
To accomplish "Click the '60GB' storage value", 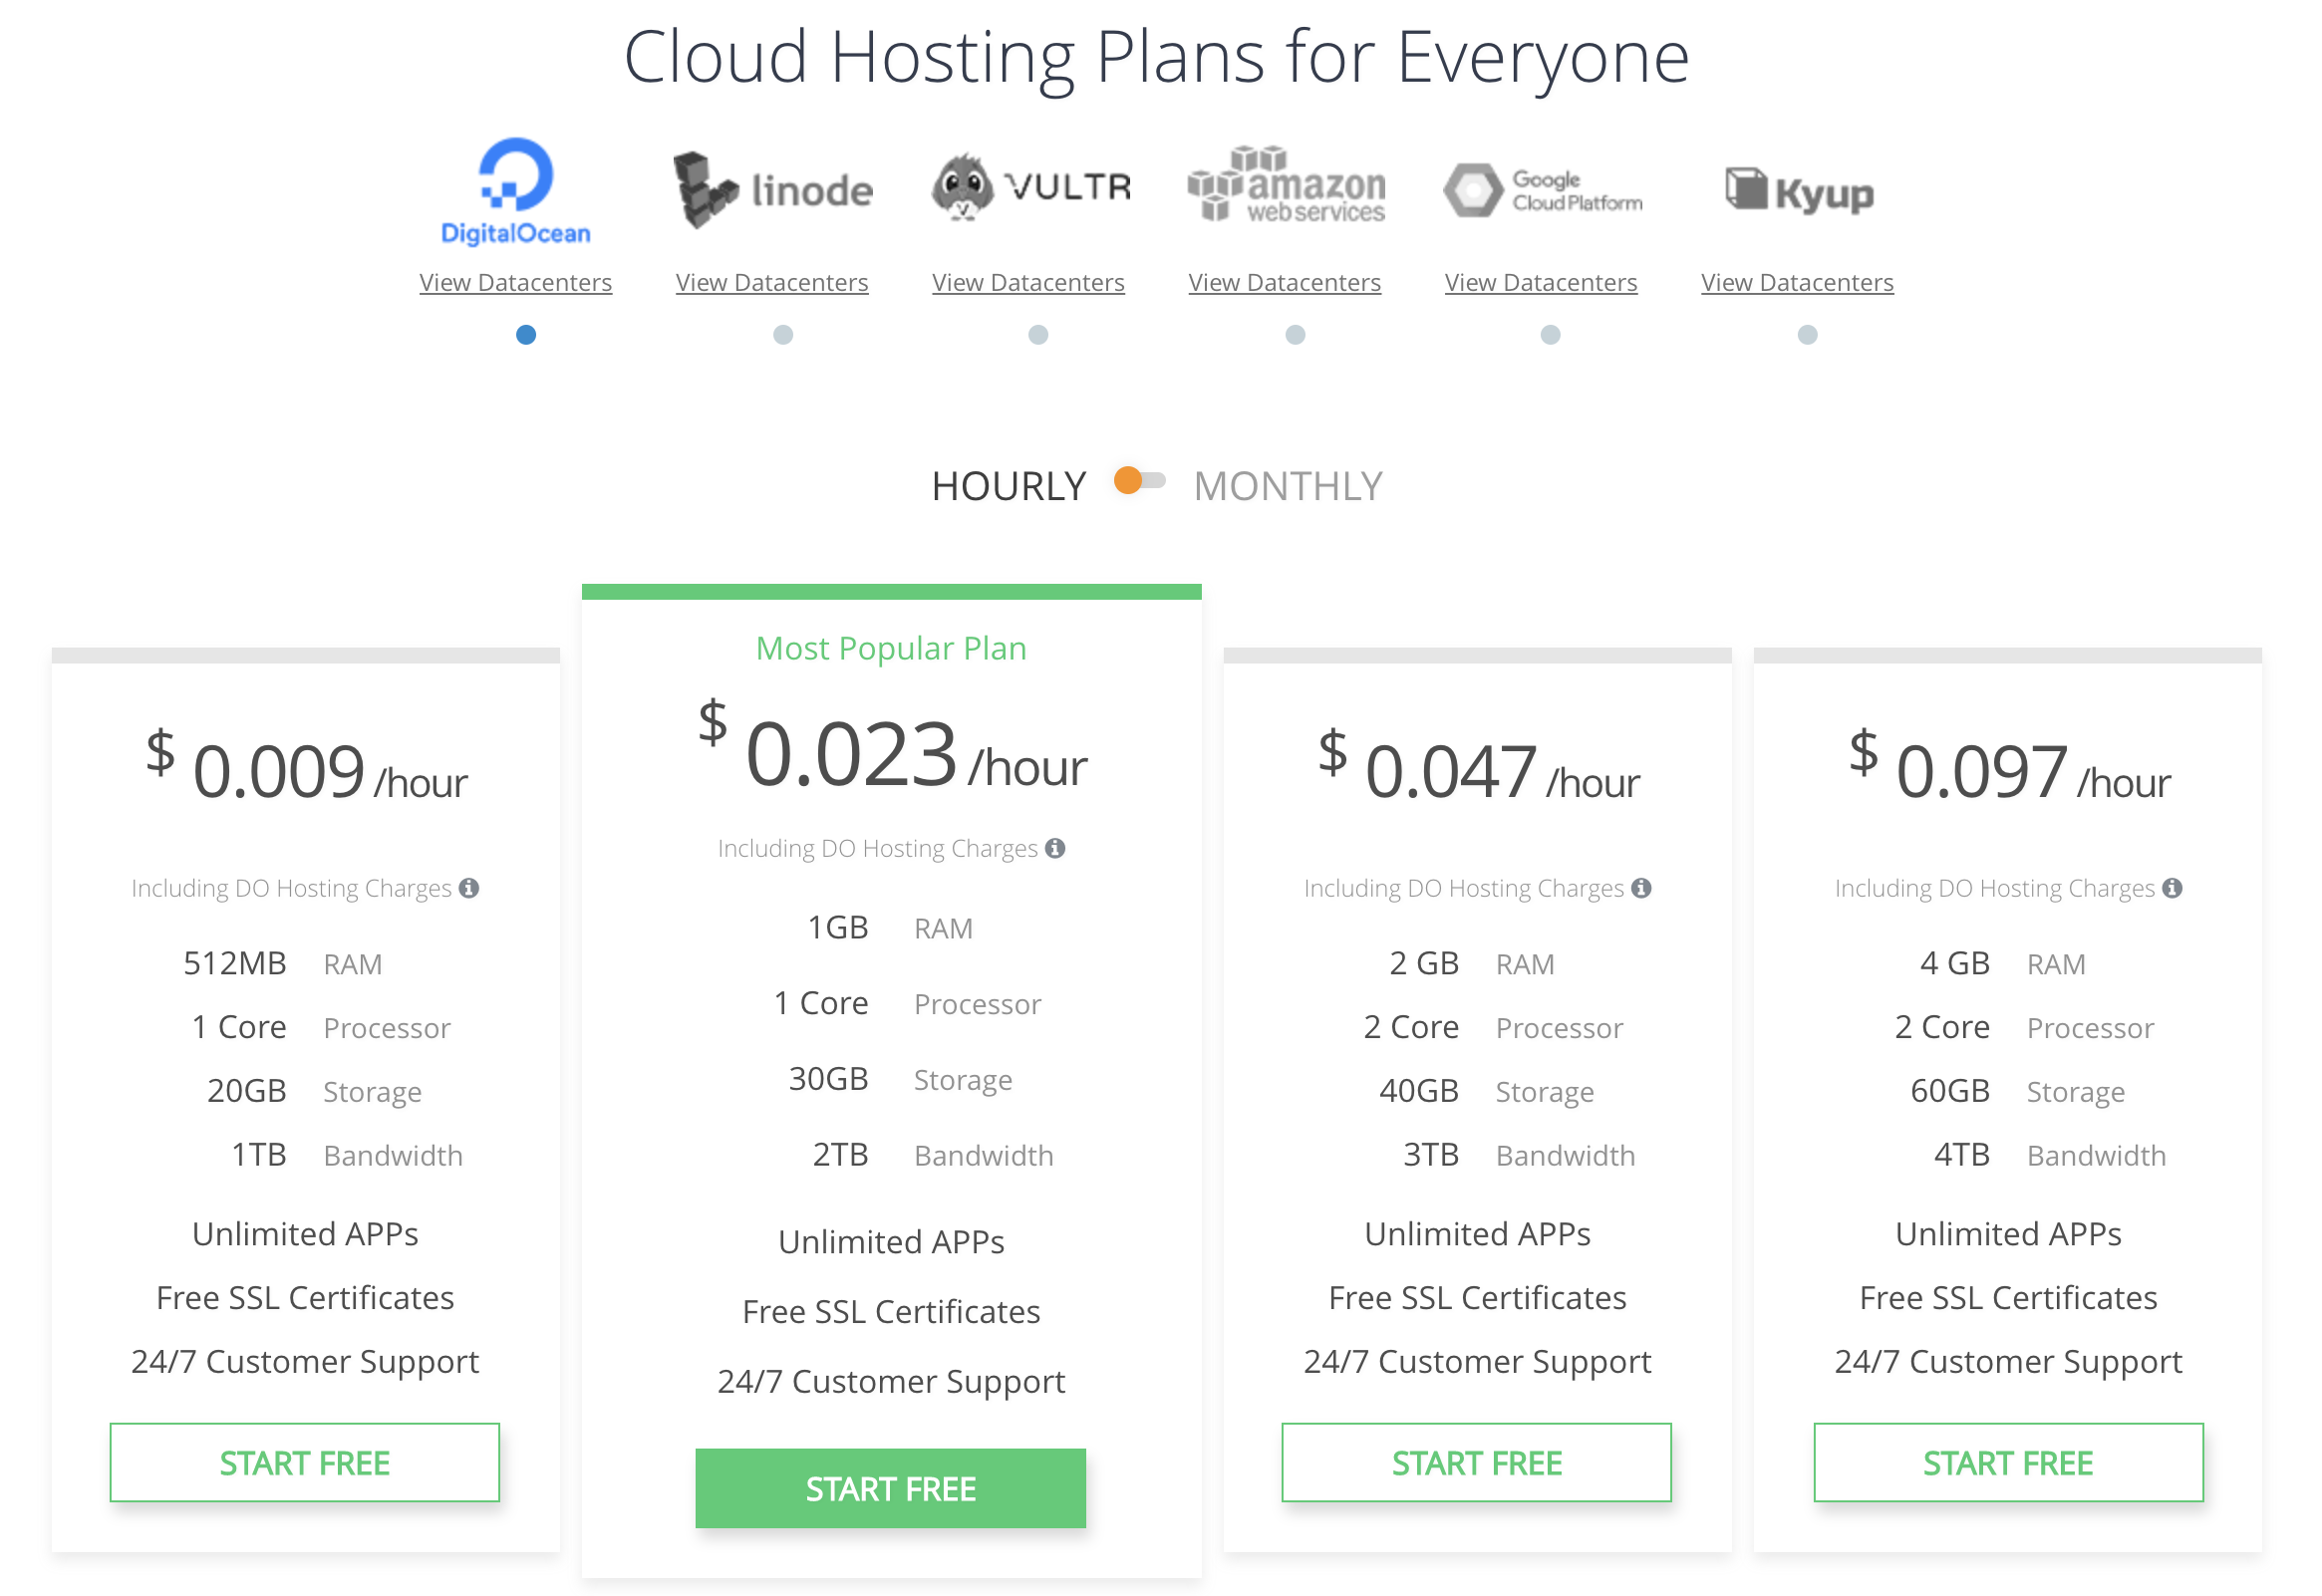I will tap(1951, 1092).
